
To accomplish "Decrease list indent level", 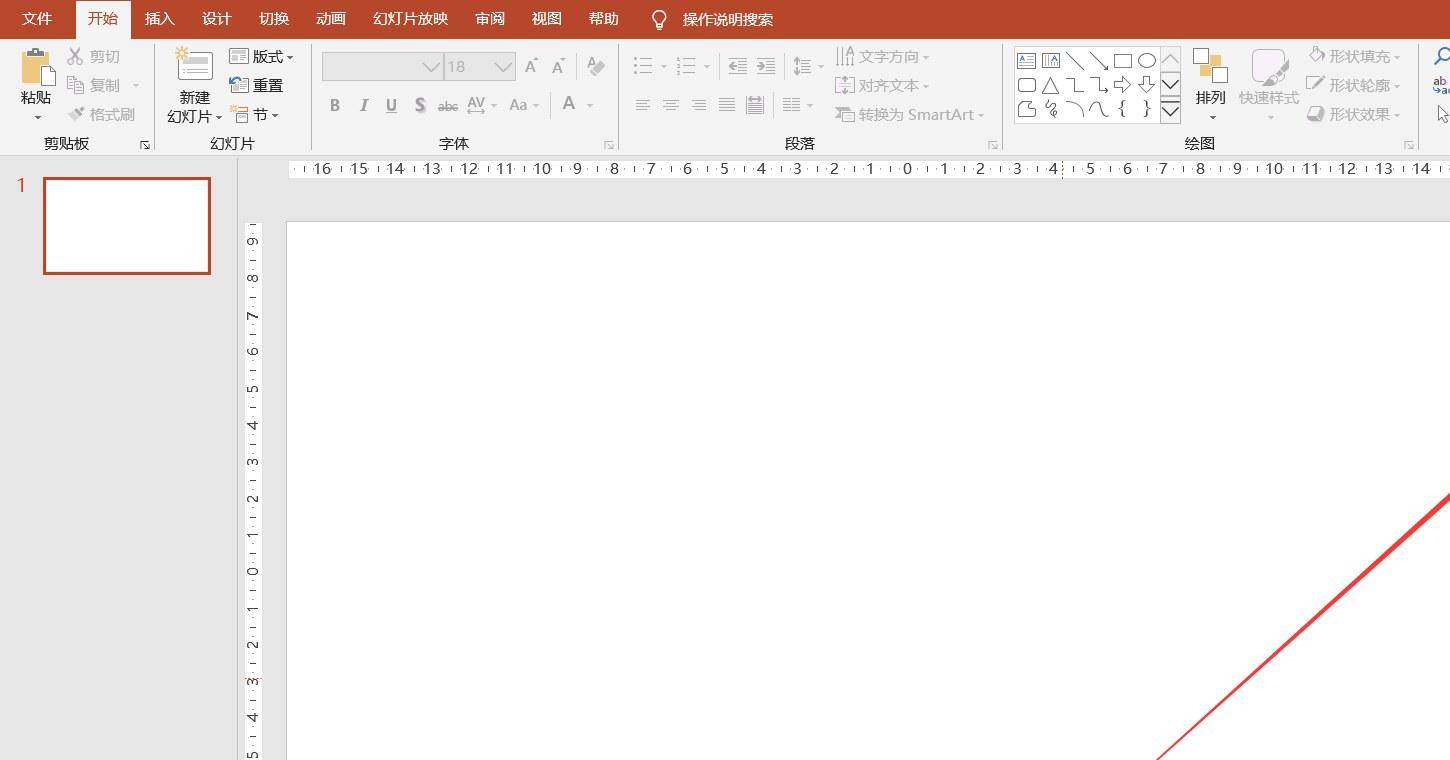I will tap(737, 67).
